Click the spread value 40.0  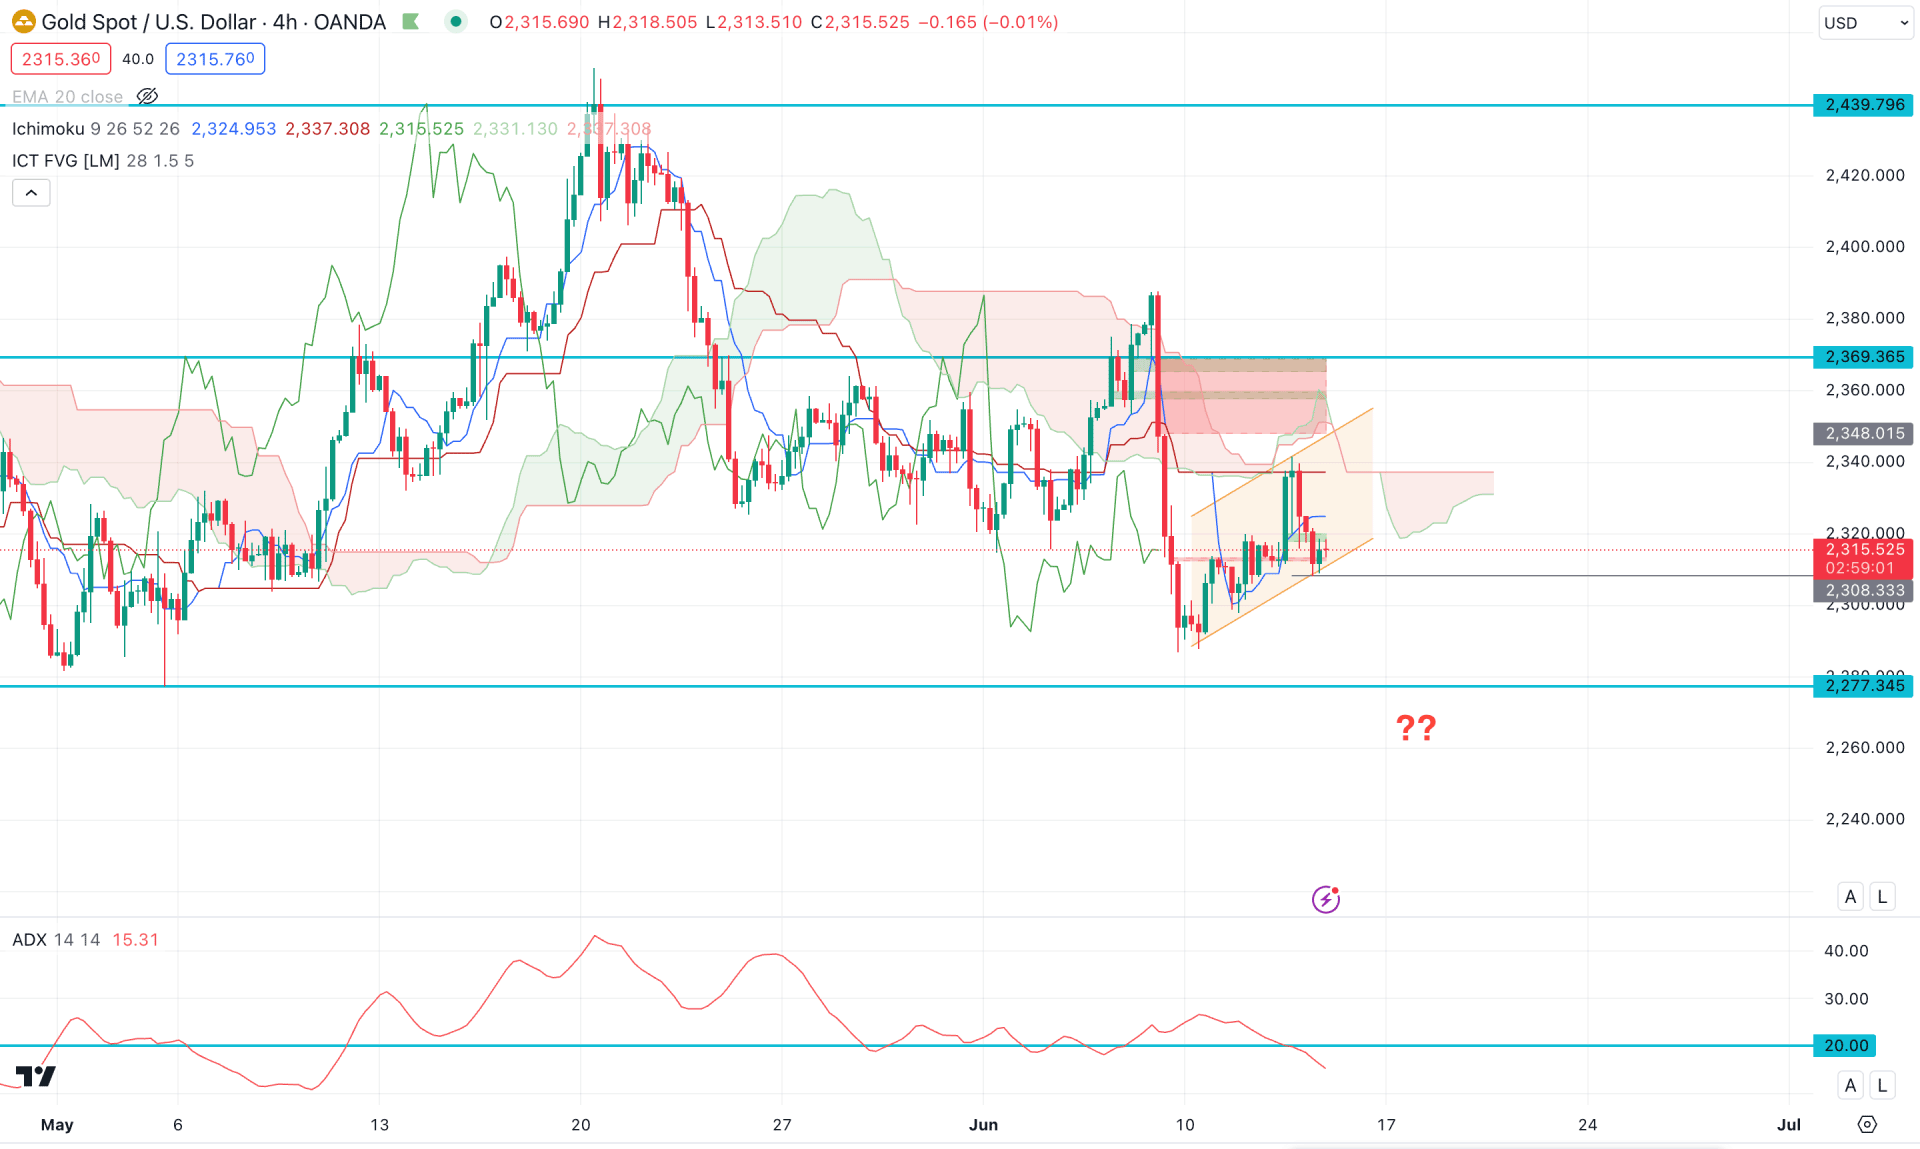point(138,59)
